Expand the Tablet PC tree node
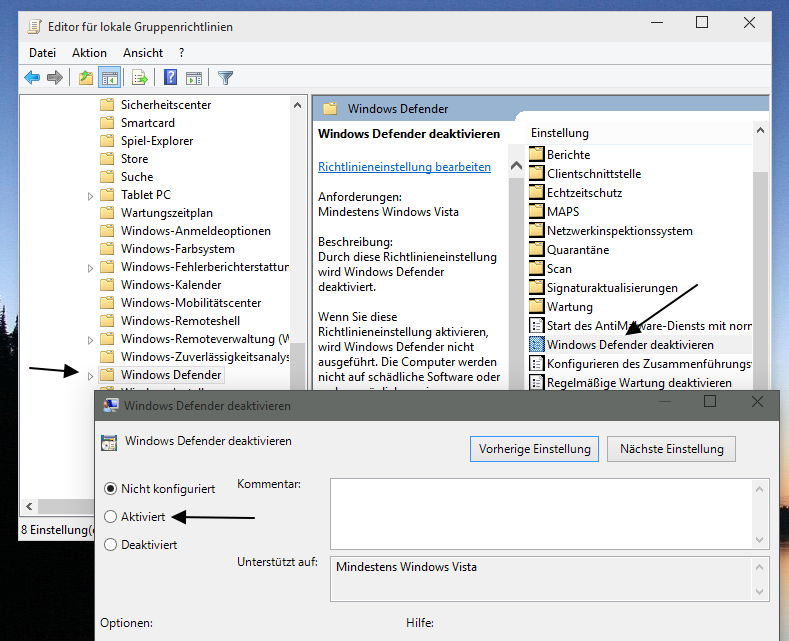 90,196
